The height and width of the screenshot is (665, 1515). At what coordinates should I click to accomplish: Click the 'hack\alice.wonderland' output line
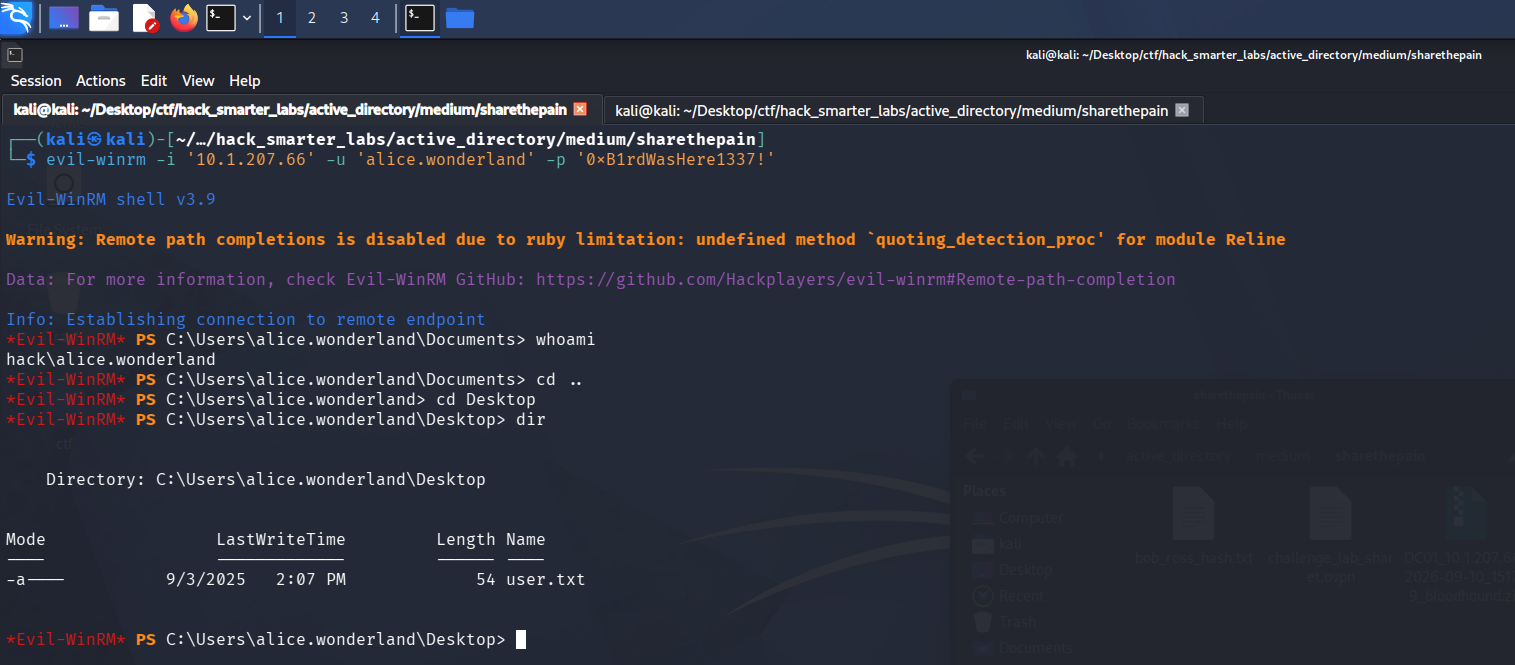click(x=110, y=359)
